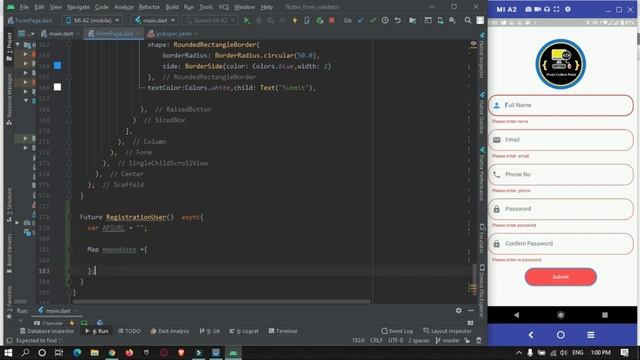The width and height of the screenshot is (640, 360).
Task: Open the VCS menu
Action: point(224,7)
